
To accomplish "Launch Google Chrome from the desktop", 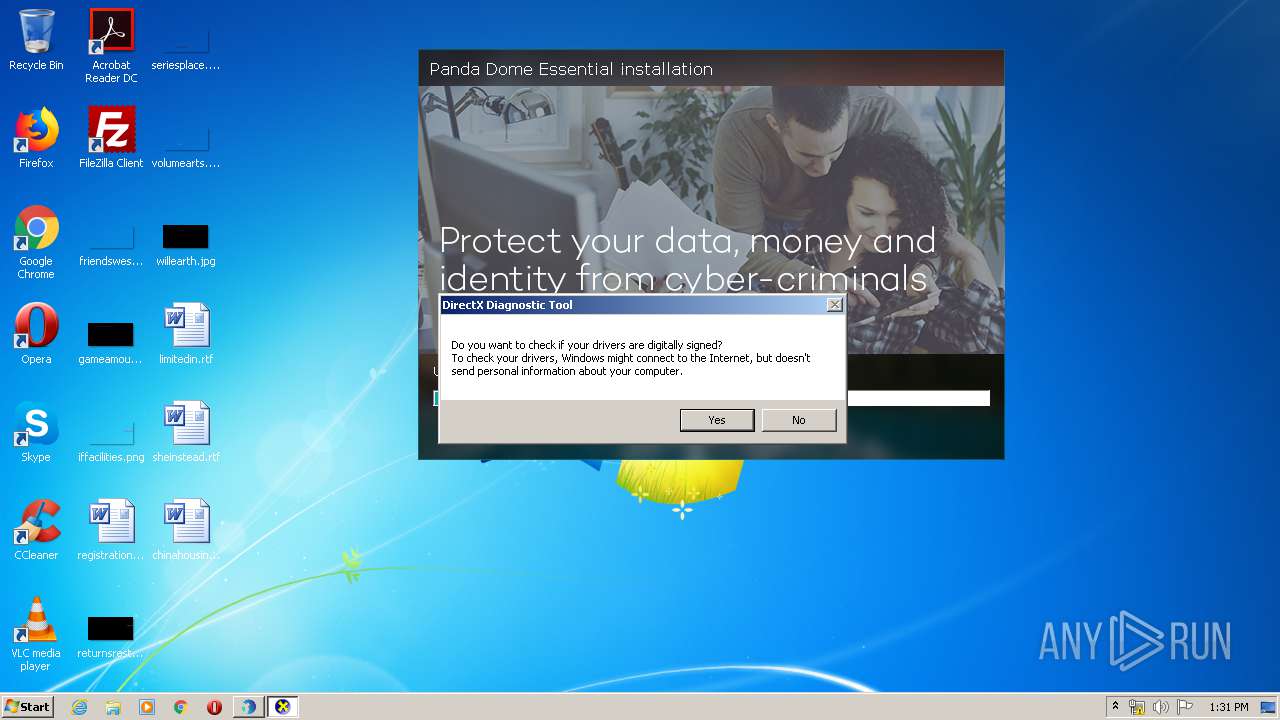I will coord(36,242).
